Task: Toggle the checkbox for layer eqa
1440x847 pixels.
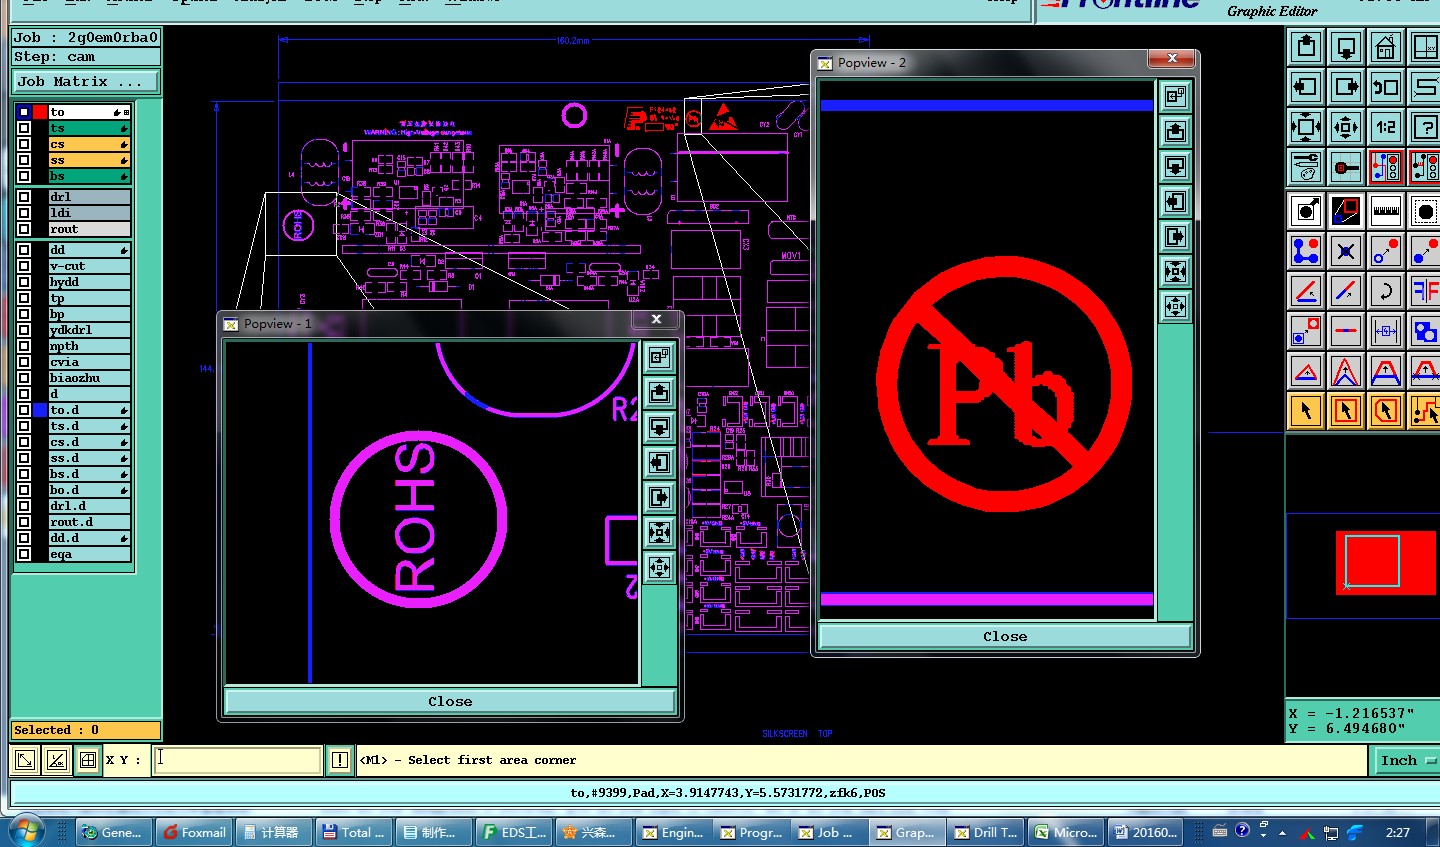Action: 24,554
